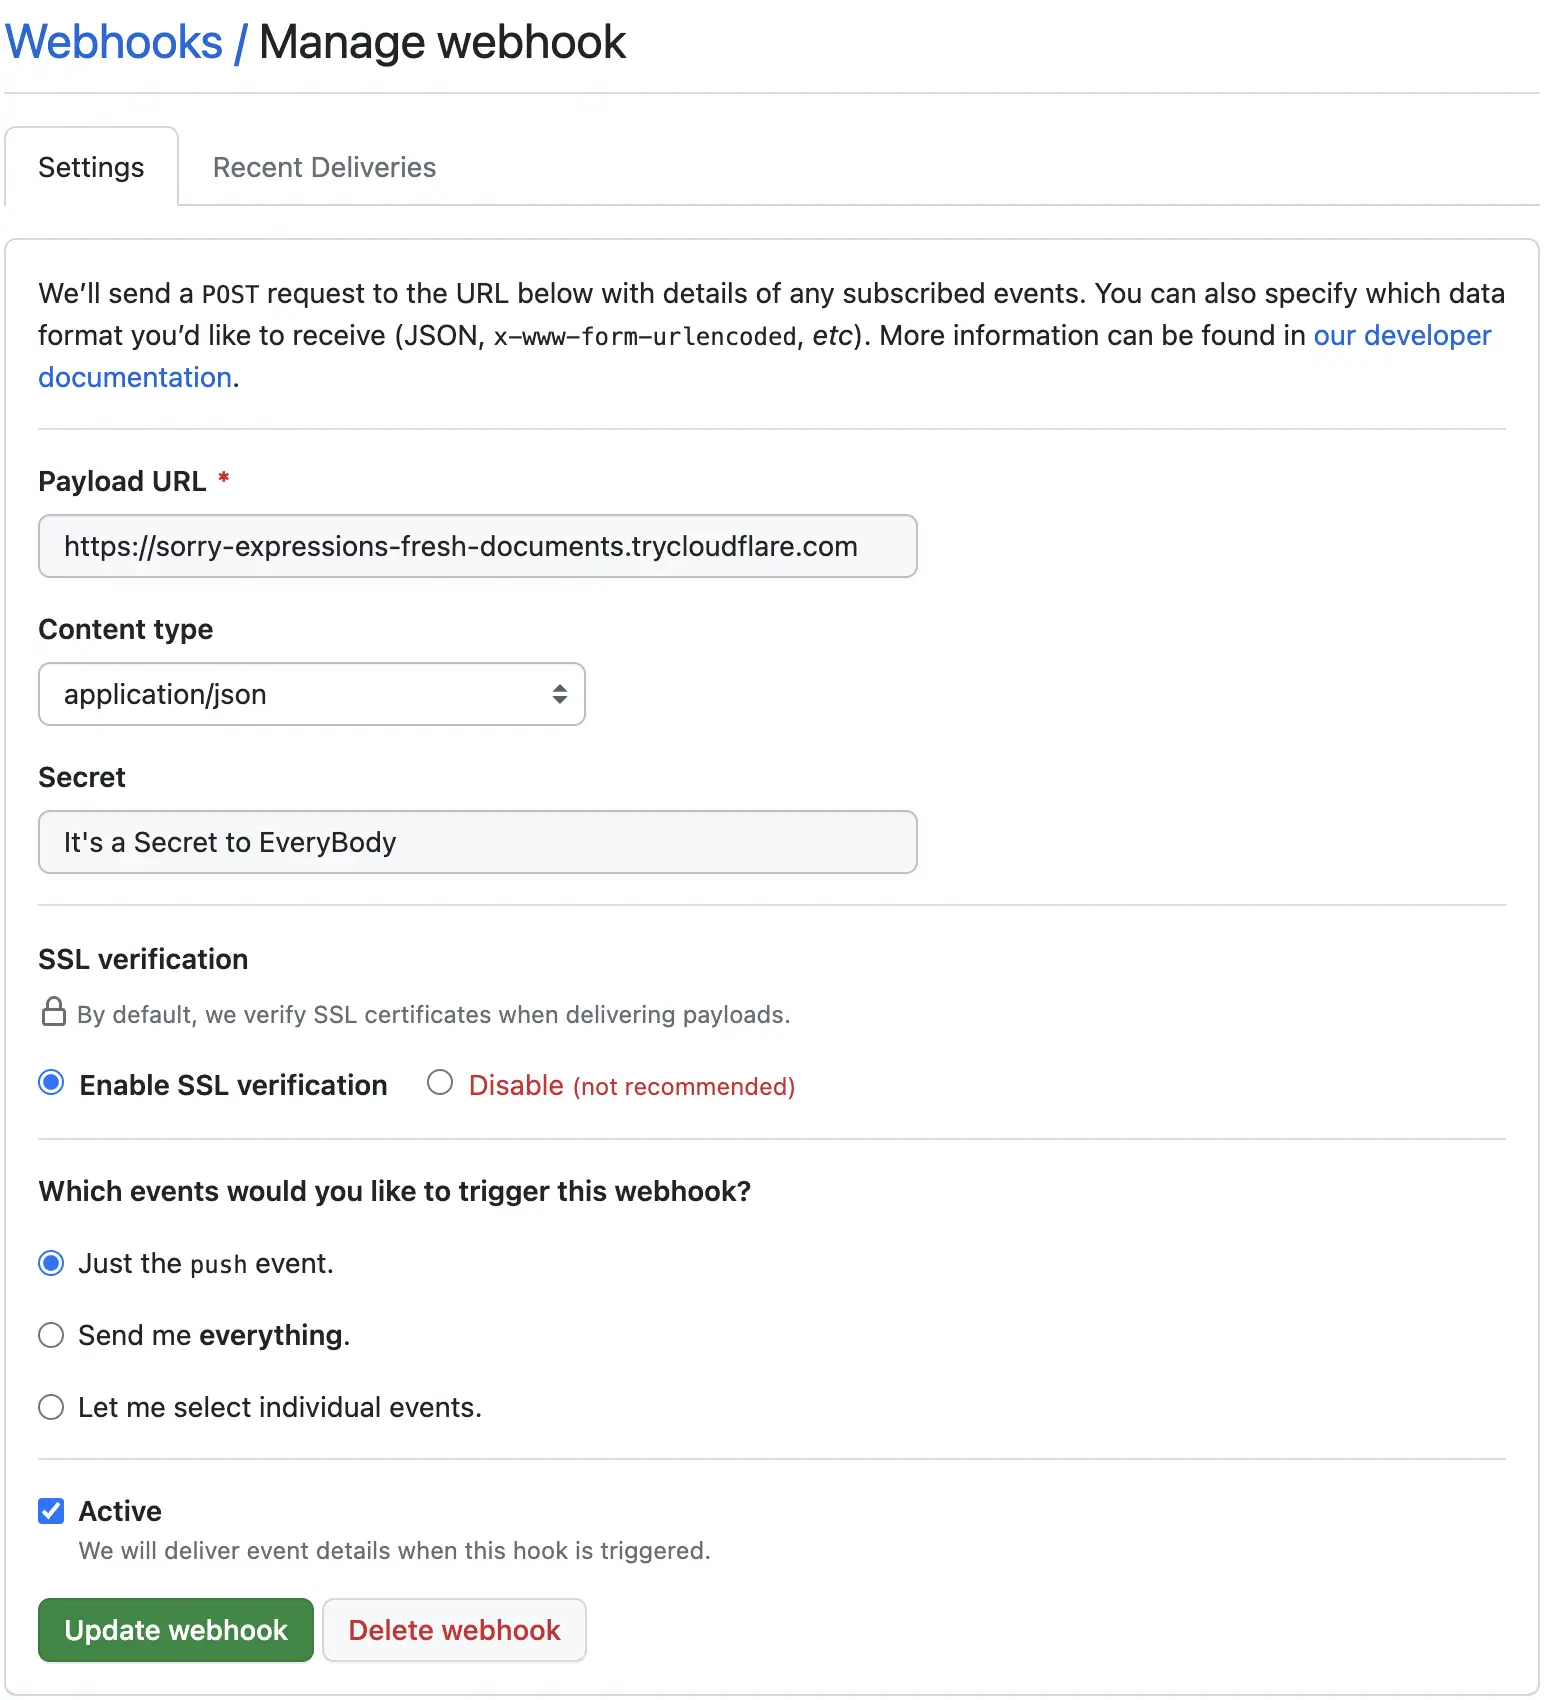Click the Content type dropdown arrows
This screenshot has height=1700, width=1544.
pyautogui.click(x=560, y=694)
